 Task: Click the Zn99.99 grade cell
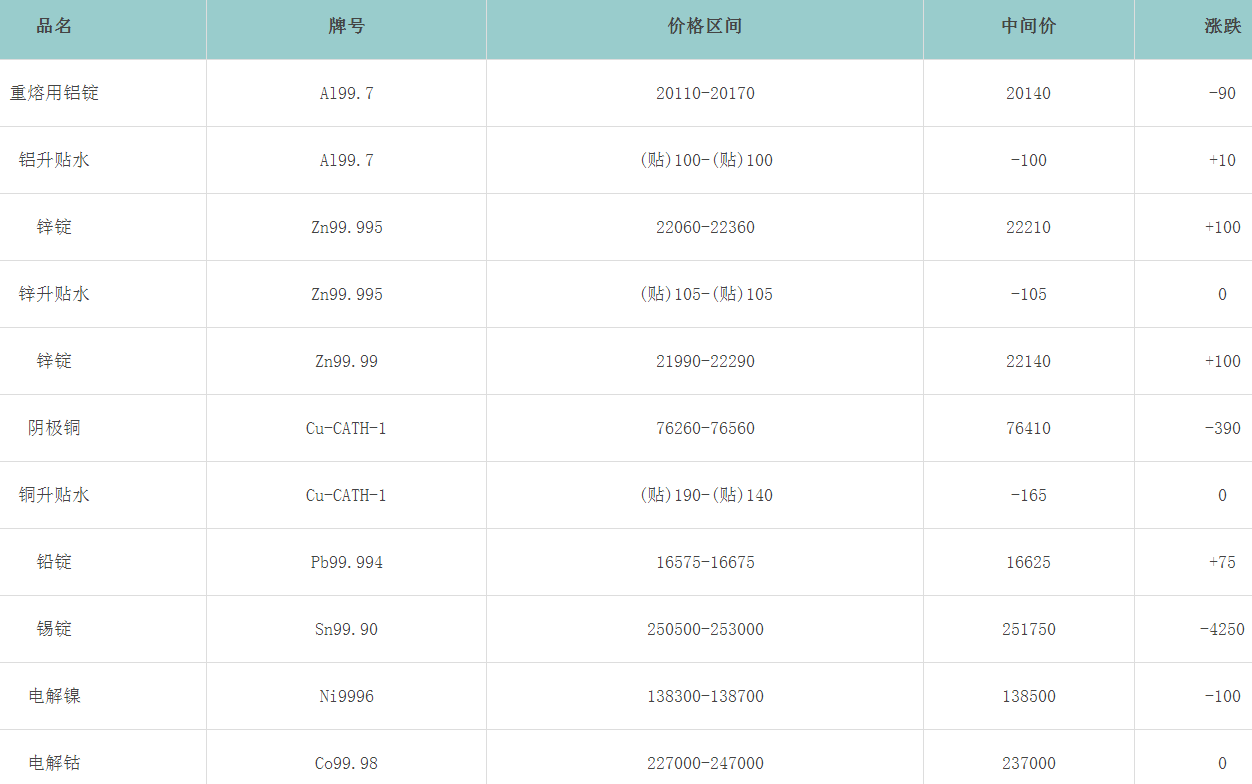pos(346,361)
